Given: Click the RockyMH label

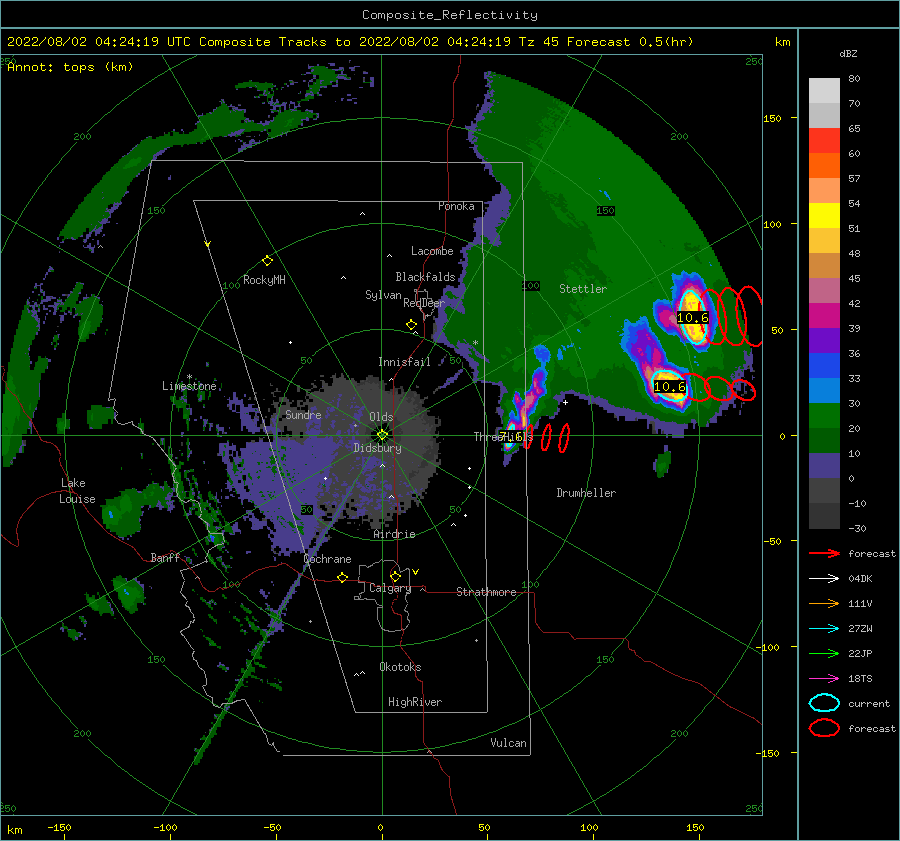Looking at the screenshot, I should point(264,280).
